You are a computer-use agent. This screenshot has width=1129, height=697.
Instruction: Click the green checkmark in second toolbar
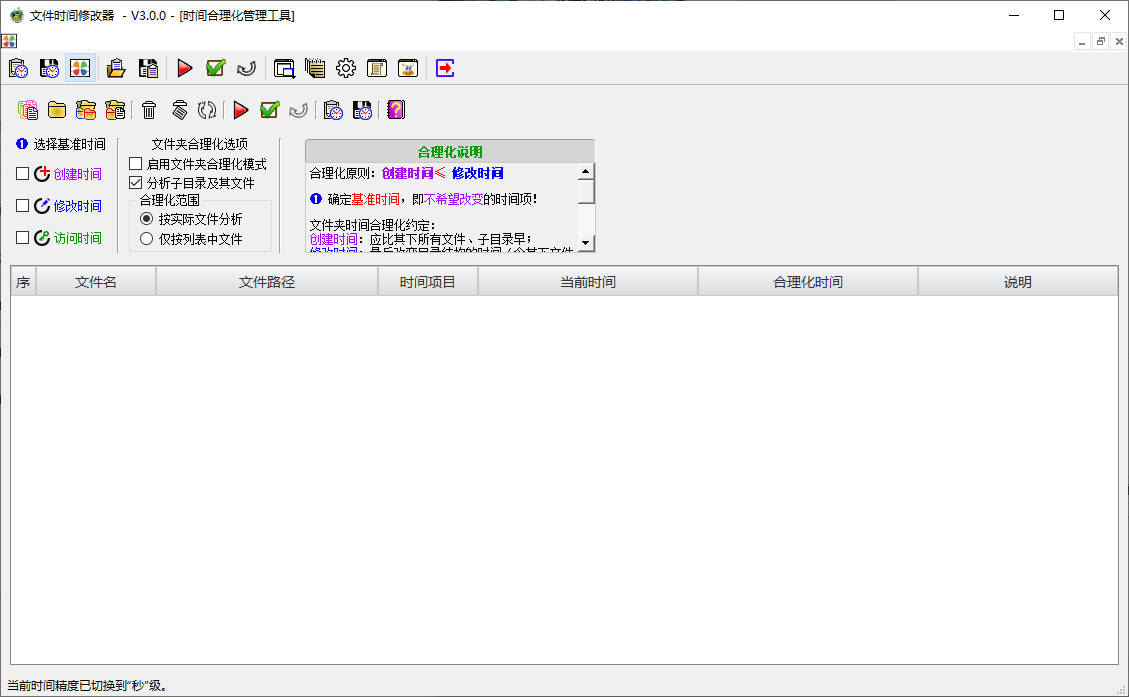click(269, 109)
